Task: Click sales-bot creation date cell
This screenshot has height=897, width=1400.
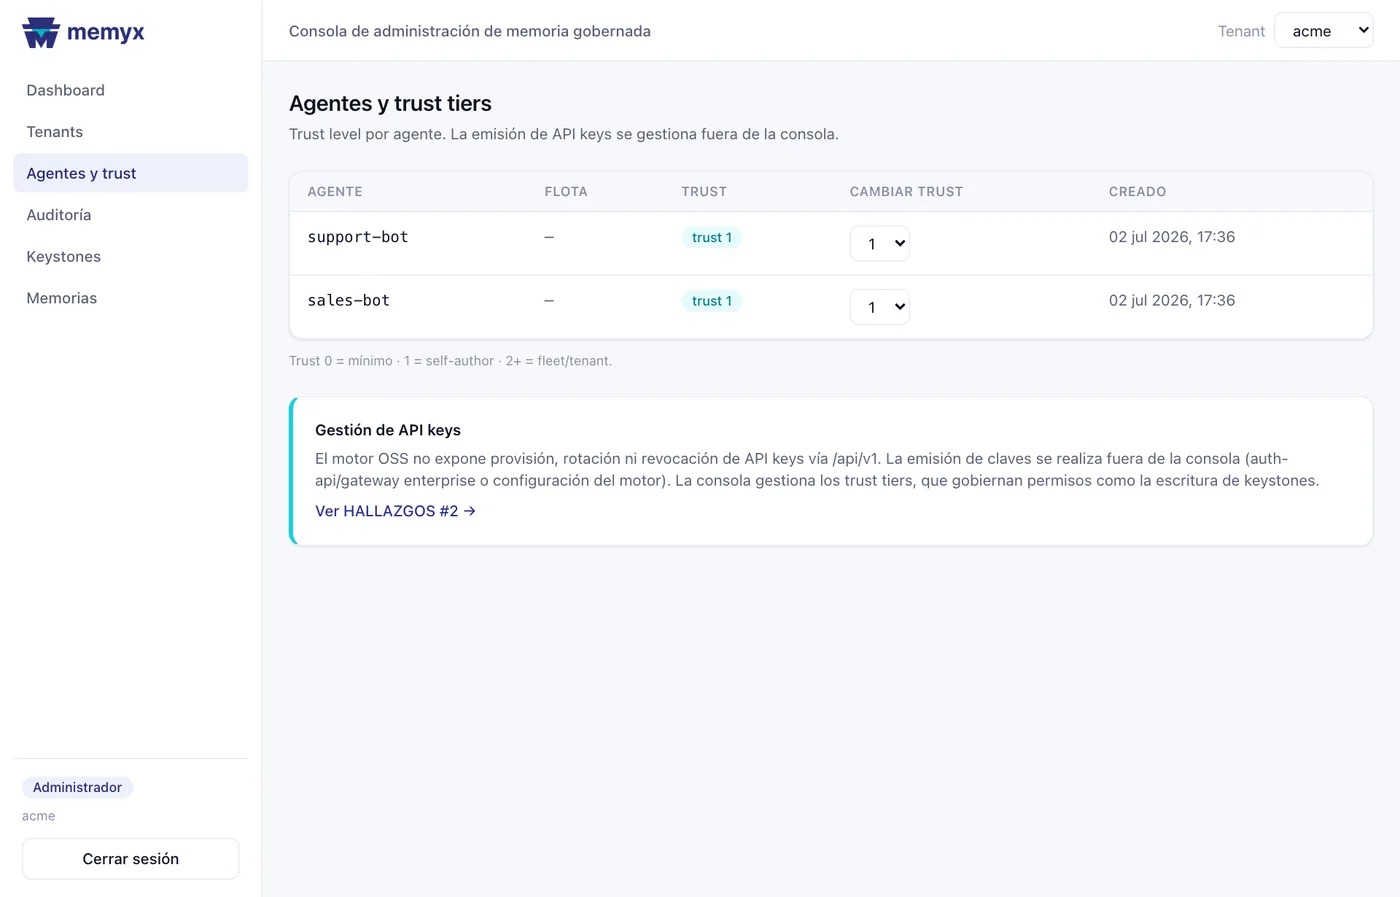Action: point(1172,300)
